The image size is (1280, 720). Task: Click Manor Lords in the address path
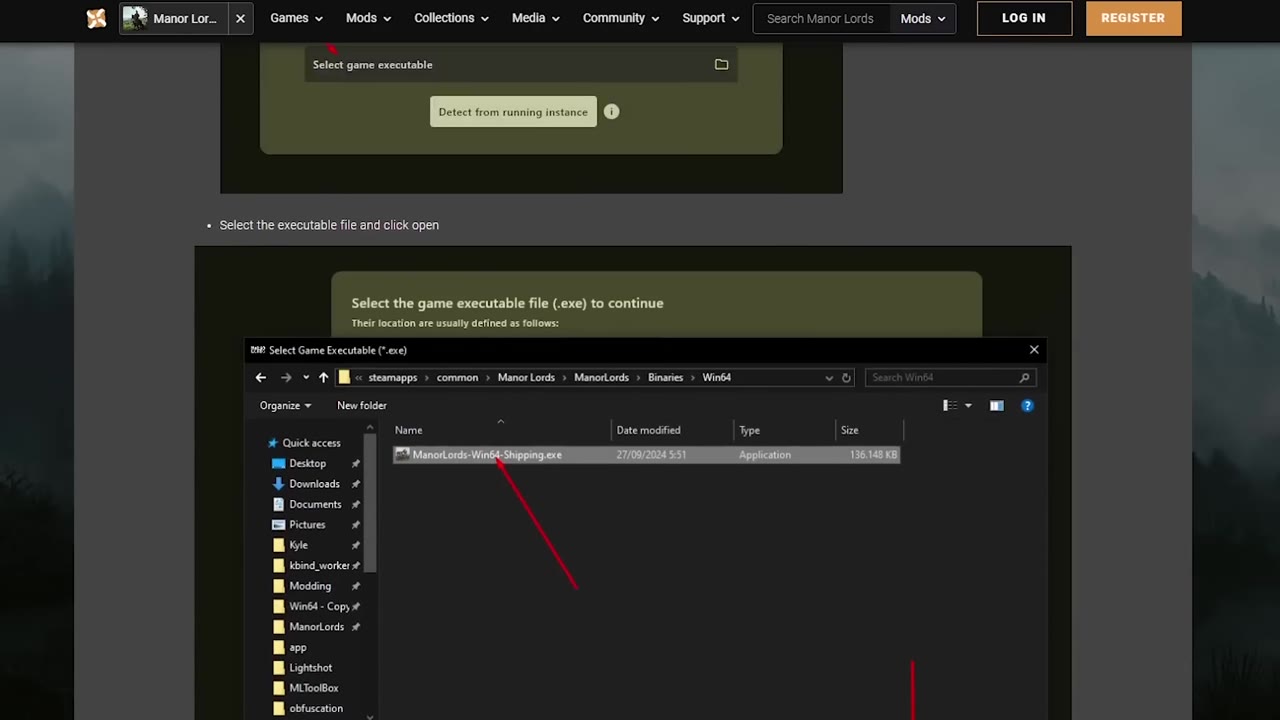[x=526, y=377]
